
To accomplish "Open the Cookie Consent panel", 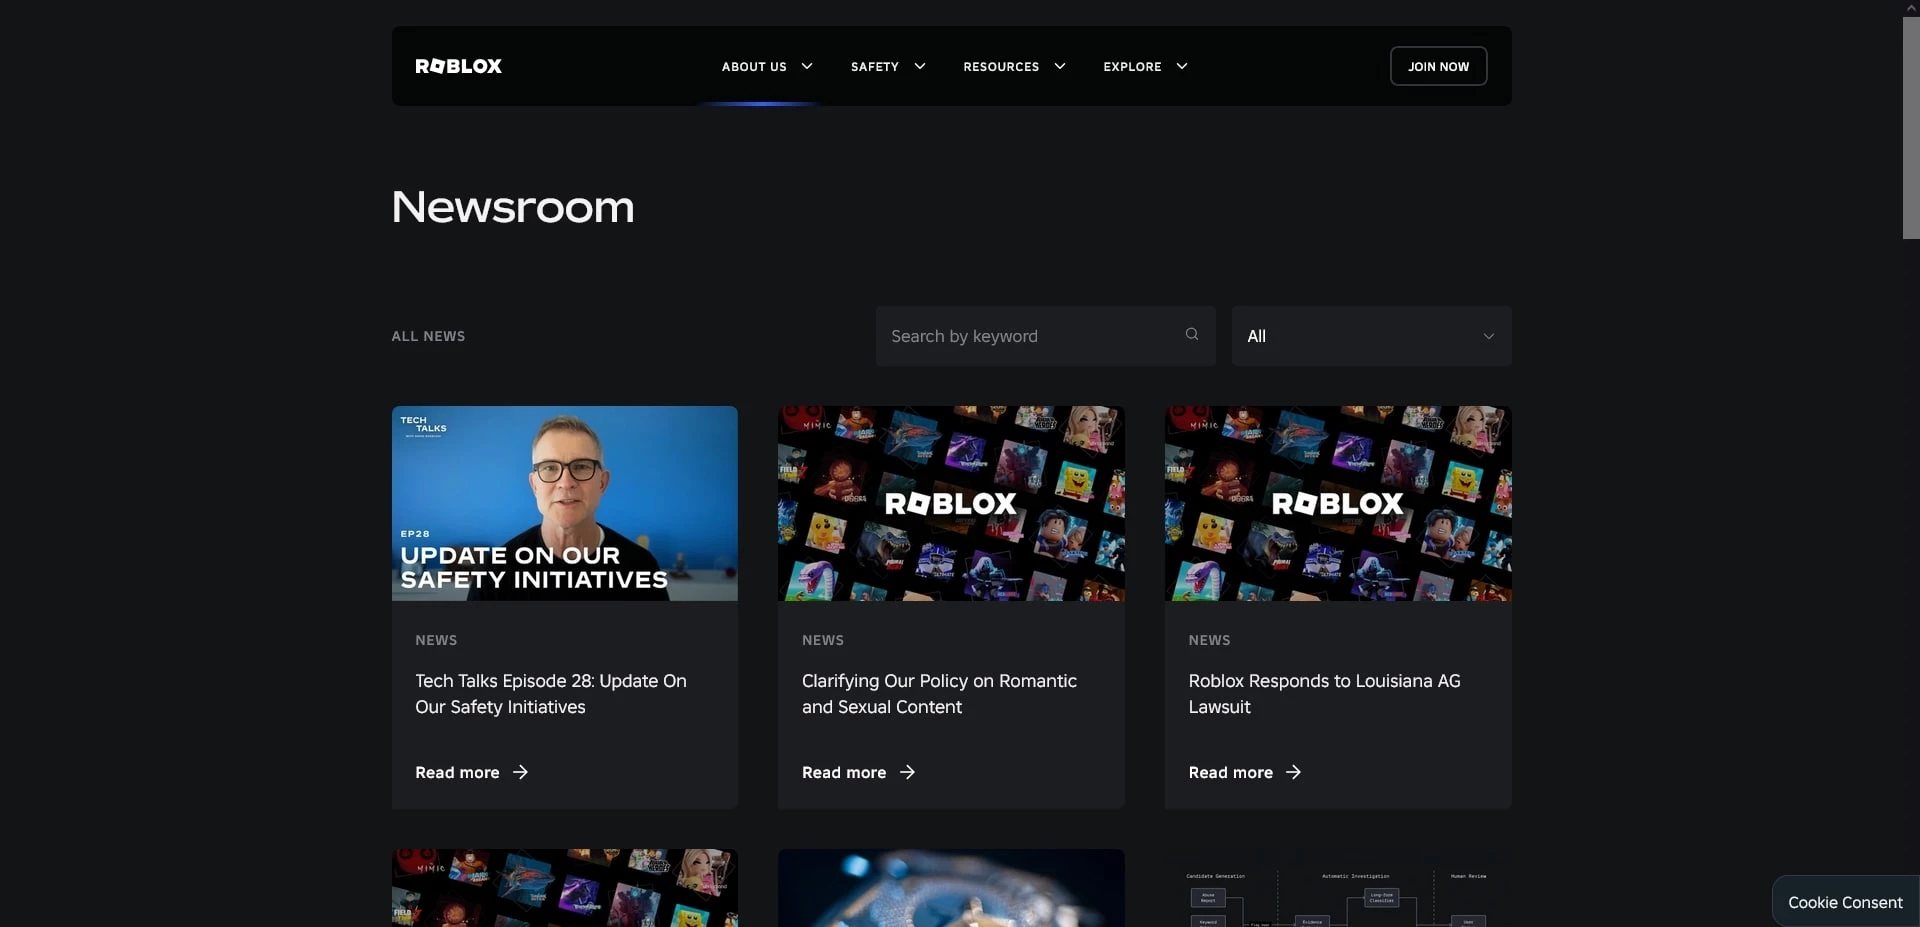I will click(1844, 902).
